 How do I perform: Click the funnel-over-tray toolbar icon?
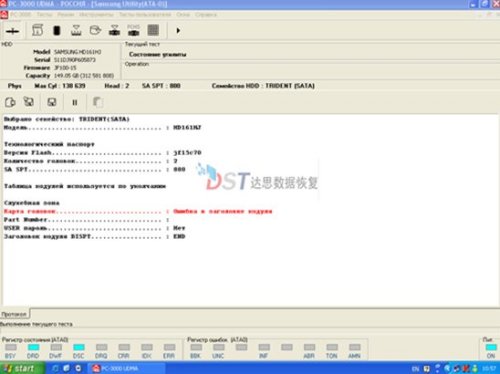click(76, 30)
